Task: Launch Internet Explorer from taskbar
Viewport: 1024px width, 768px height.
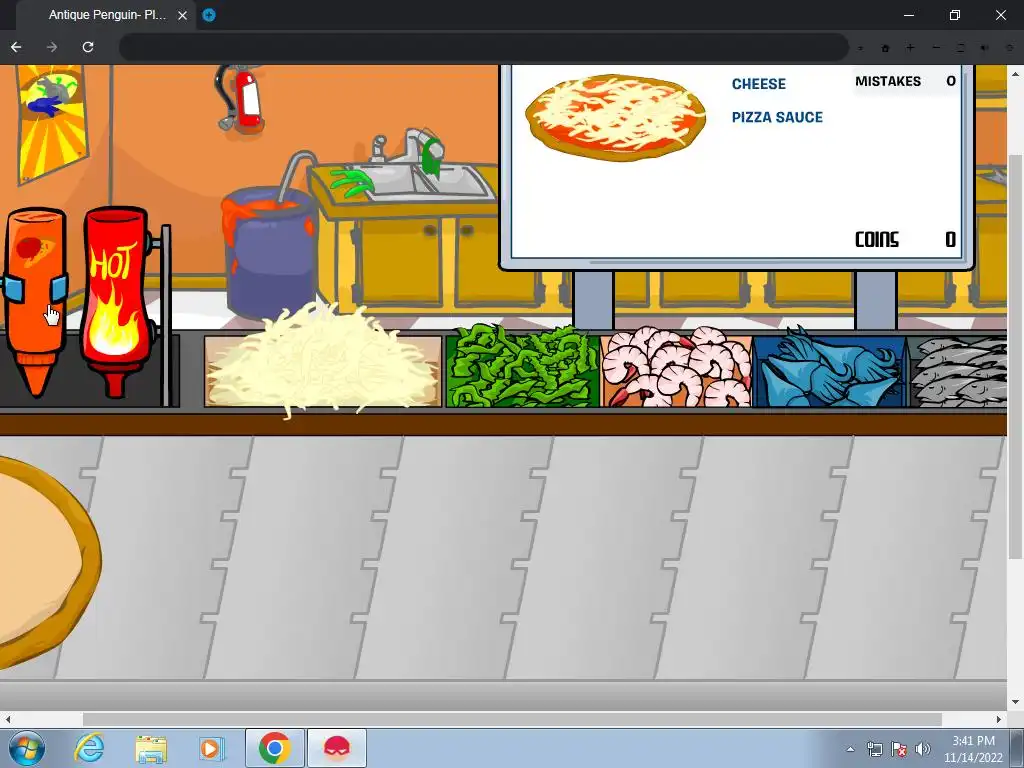Action: (89, 748)
